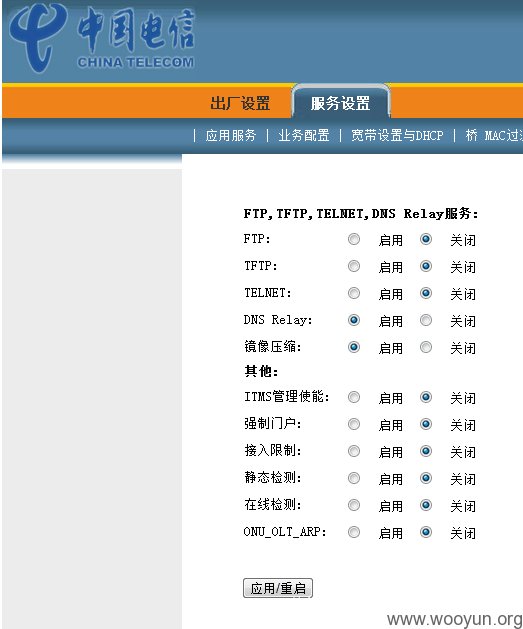Enable 强制门户 with 启用 radio
The image size is (523, 629).
(x=354, y=424)
